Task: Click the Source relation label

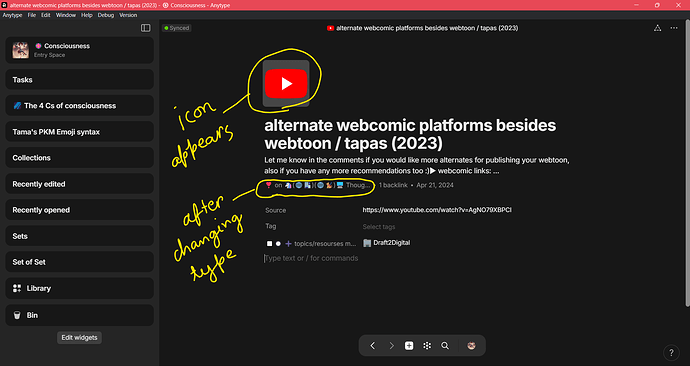Action: click(275, 210)
